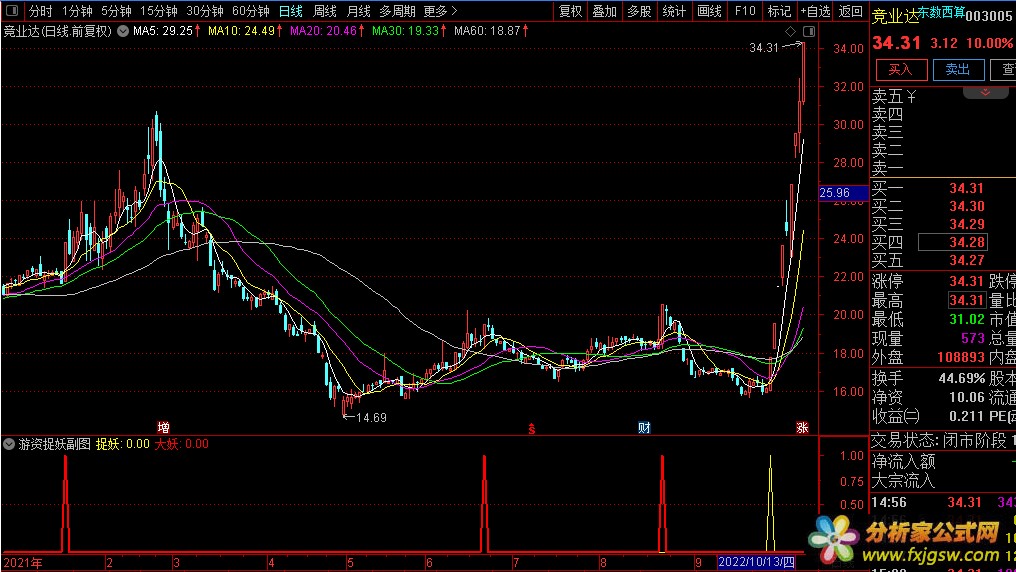Click the 财 financial report marker
The width and height of the screenshot is (1016, 572).
click(644, 427)
